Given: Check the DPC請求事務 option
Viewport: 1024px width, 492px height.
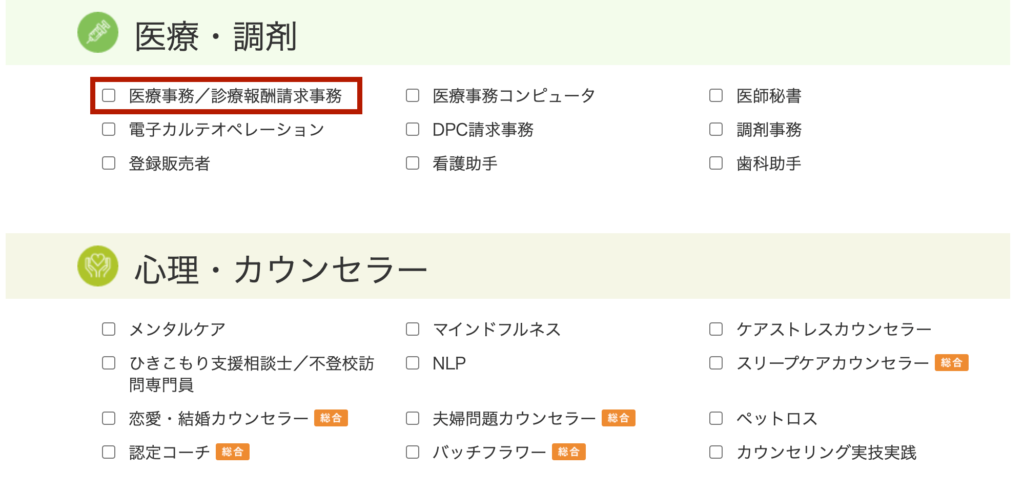Looking at the screenshot, I should pyautogui.click(x=413, y=130).
